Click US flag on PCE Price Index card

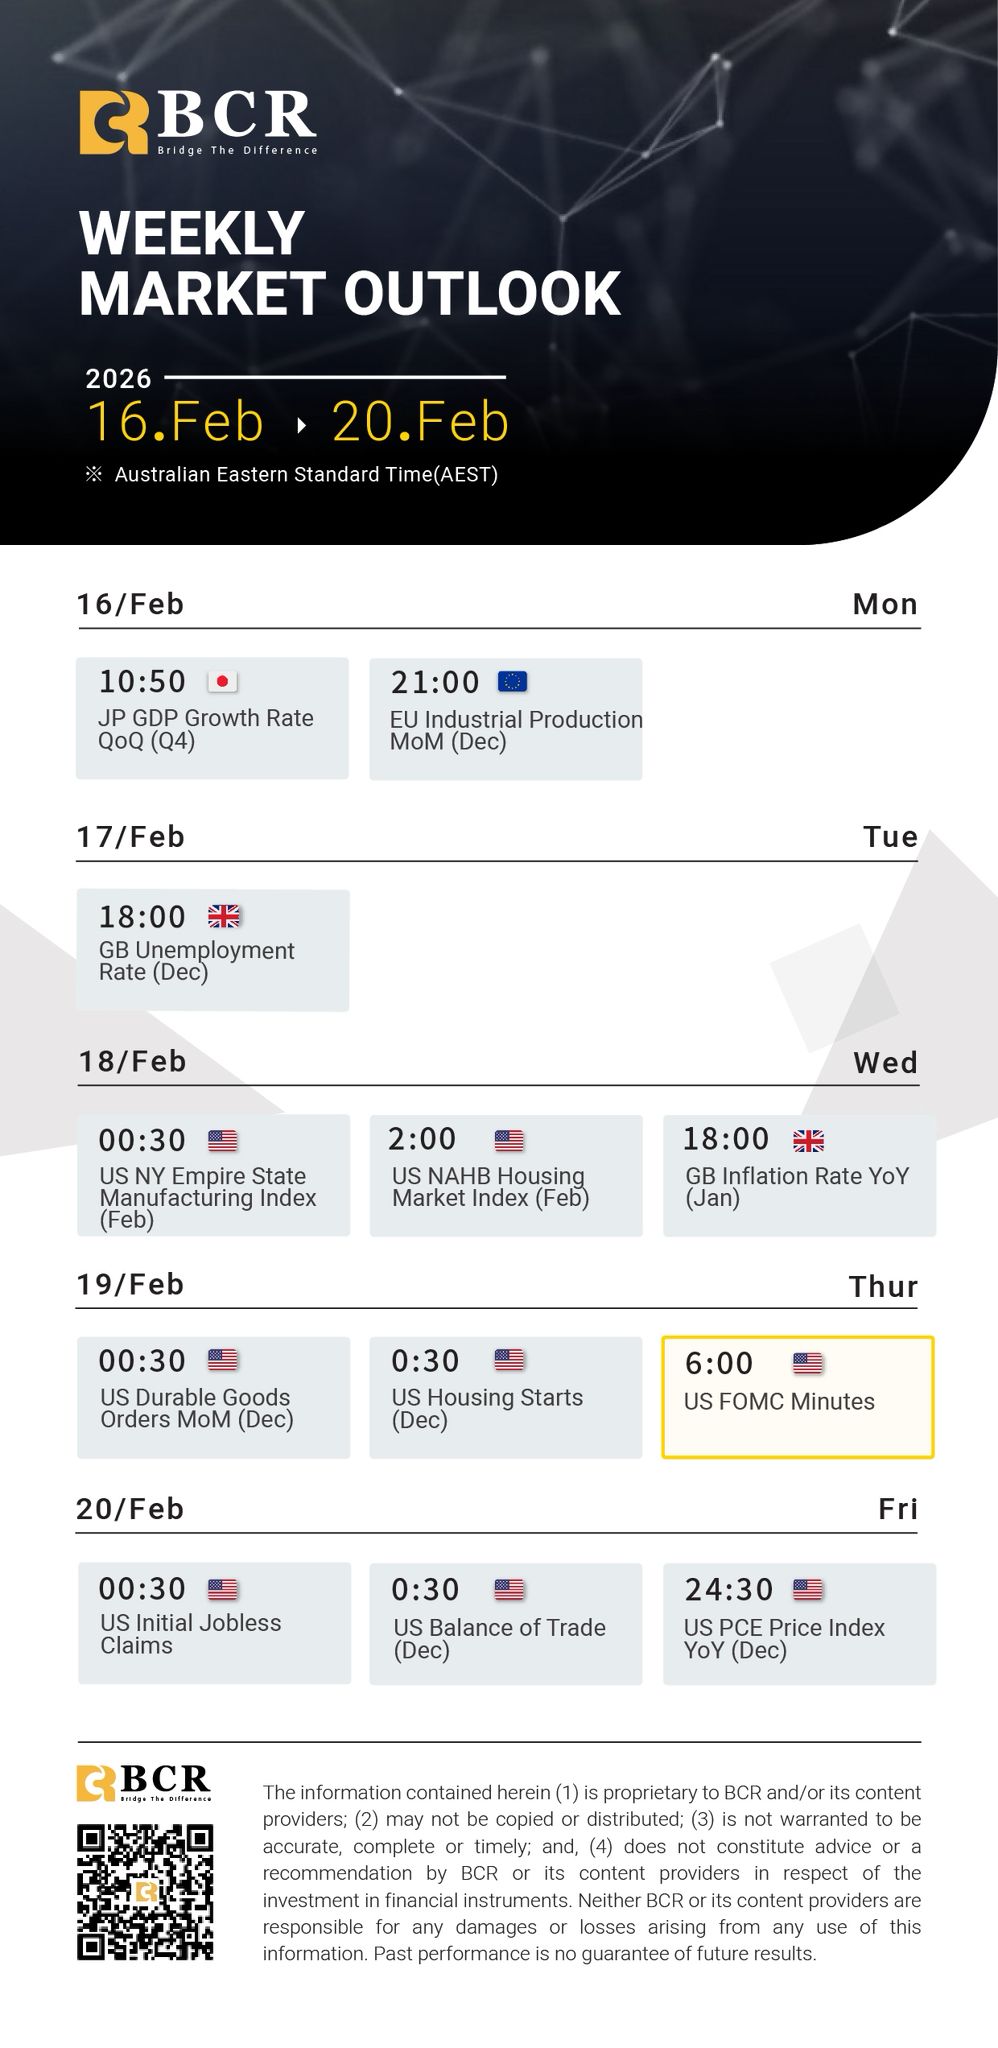tap(807, 1589)
